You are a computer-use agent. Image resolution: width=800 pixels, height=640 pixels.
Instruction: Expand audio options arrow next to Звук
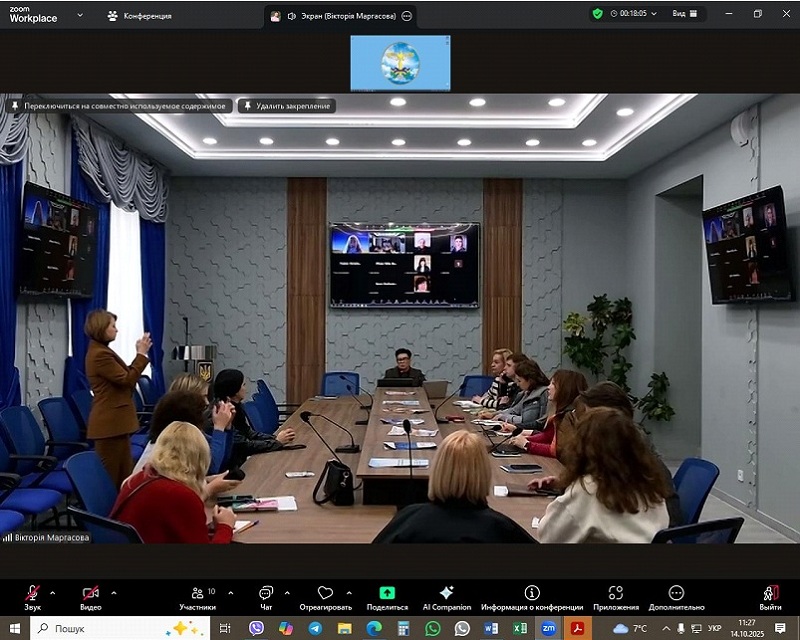pyautogui.click(x=53, y=592)
